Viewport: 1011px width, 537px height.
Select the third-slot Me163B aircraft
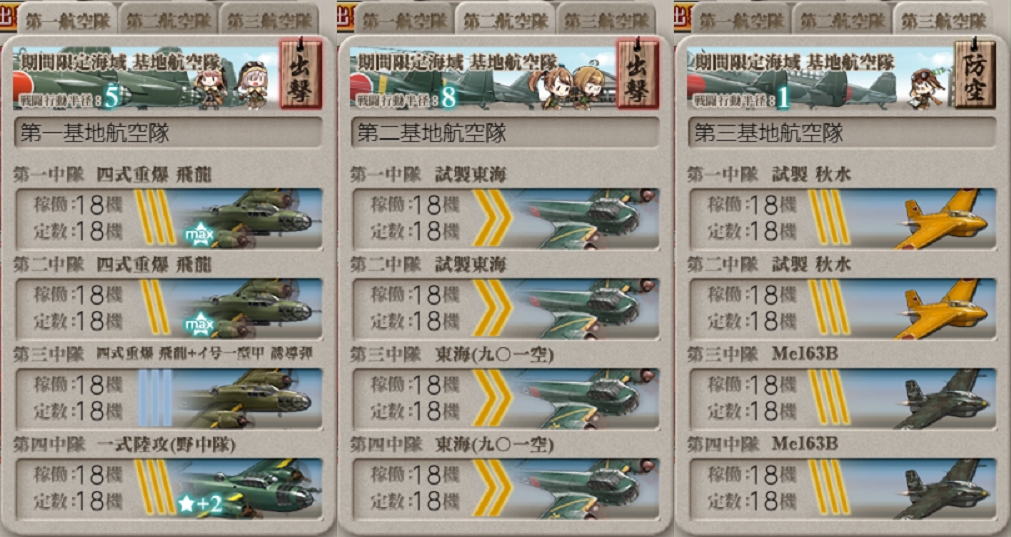[843, 398]
